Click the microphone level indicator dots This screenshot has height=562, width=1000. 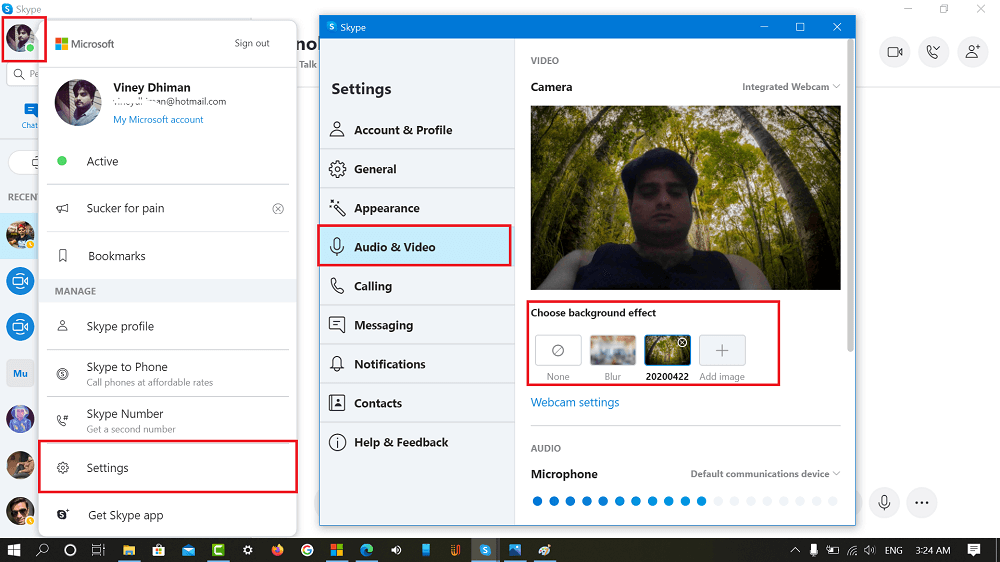(685, 501)
